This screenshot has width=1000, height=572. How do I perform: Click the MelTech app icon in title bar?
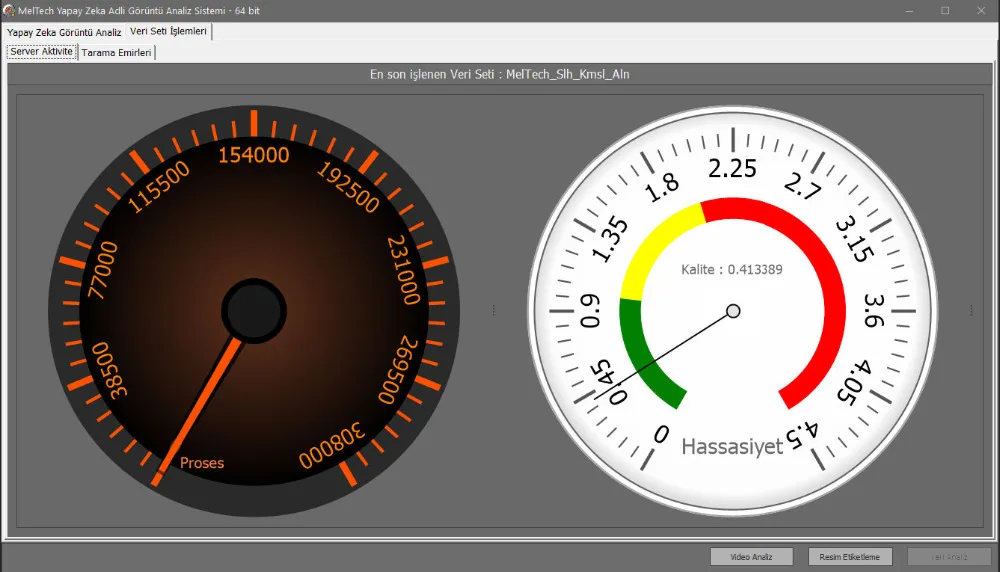click(9, 10)
